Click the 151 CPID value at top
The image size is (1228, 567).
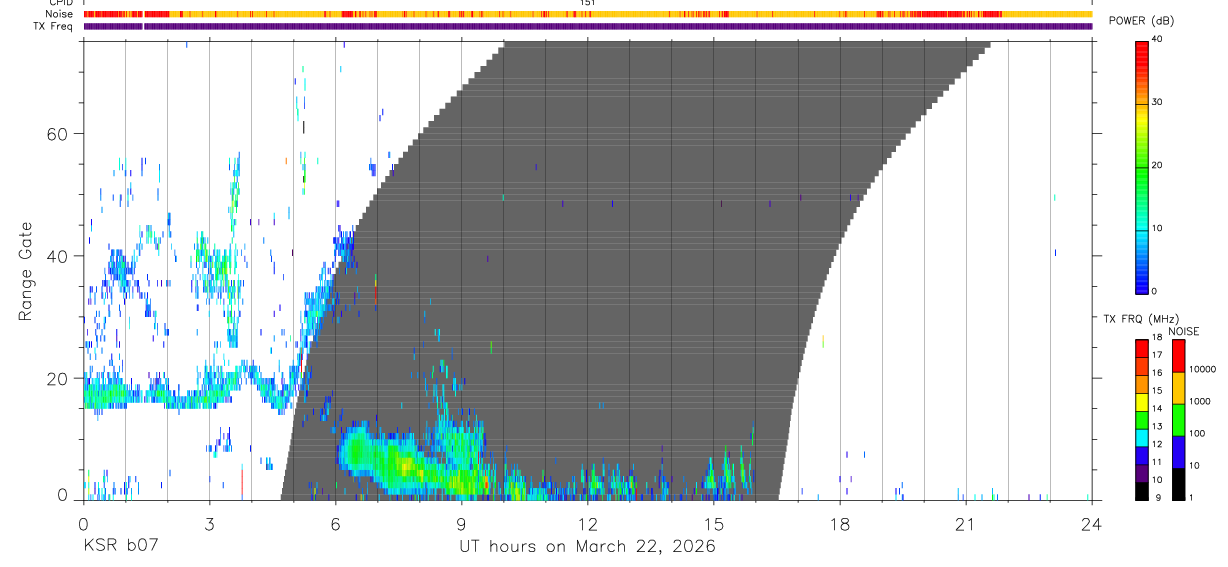click(x=588, y=3)
